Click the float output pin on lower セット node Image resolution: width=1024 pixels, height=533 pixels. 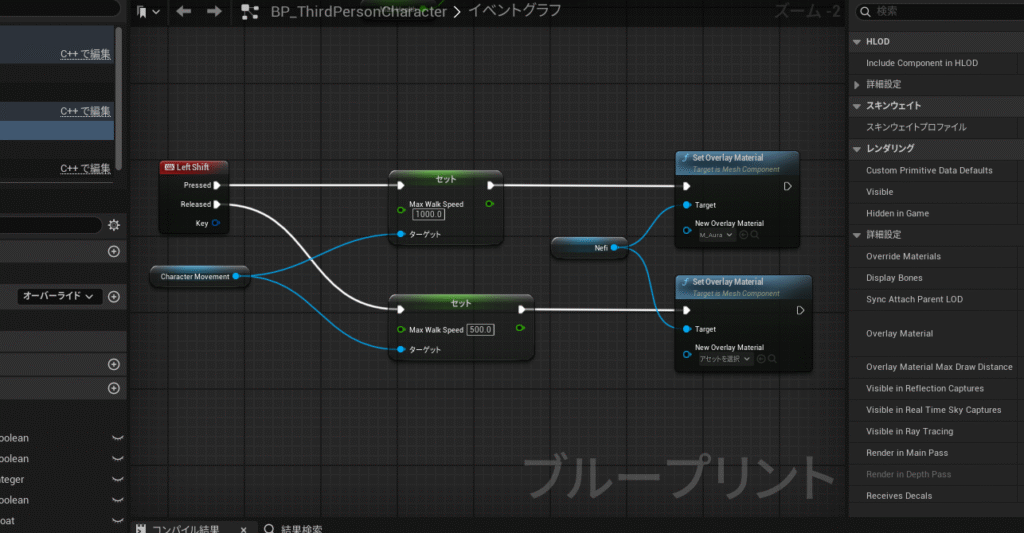520,328
